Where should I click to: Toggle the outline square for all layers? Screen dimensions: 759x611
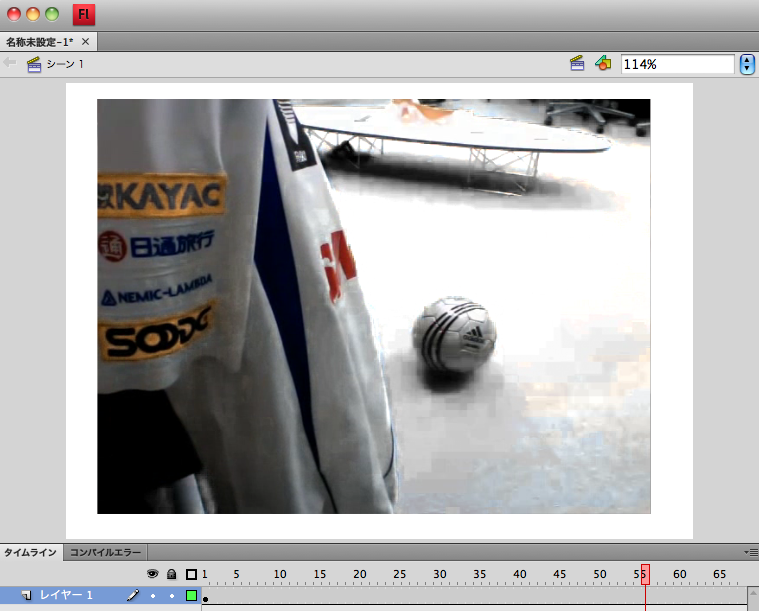[191, 574]
